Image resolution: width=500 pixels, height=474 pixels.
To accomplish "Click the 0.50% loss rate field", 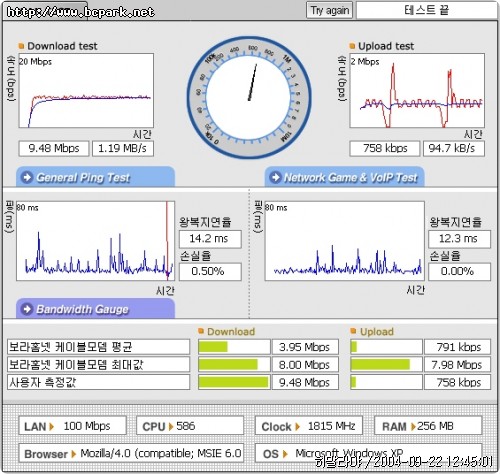I will [210, 271].
